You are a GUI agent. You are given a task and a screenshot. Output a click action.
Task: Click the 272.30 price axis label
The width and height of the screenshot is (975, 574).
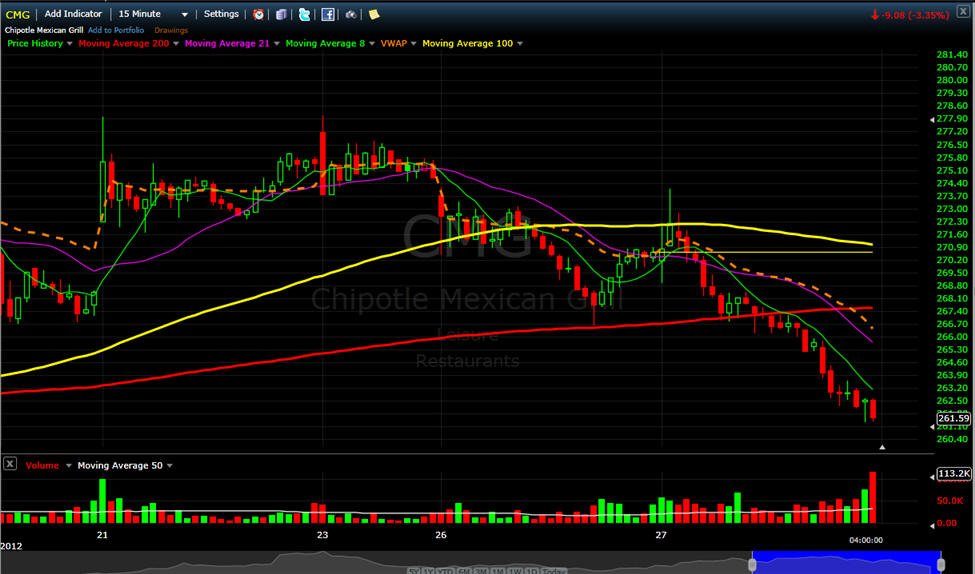[x=952, y=221]
